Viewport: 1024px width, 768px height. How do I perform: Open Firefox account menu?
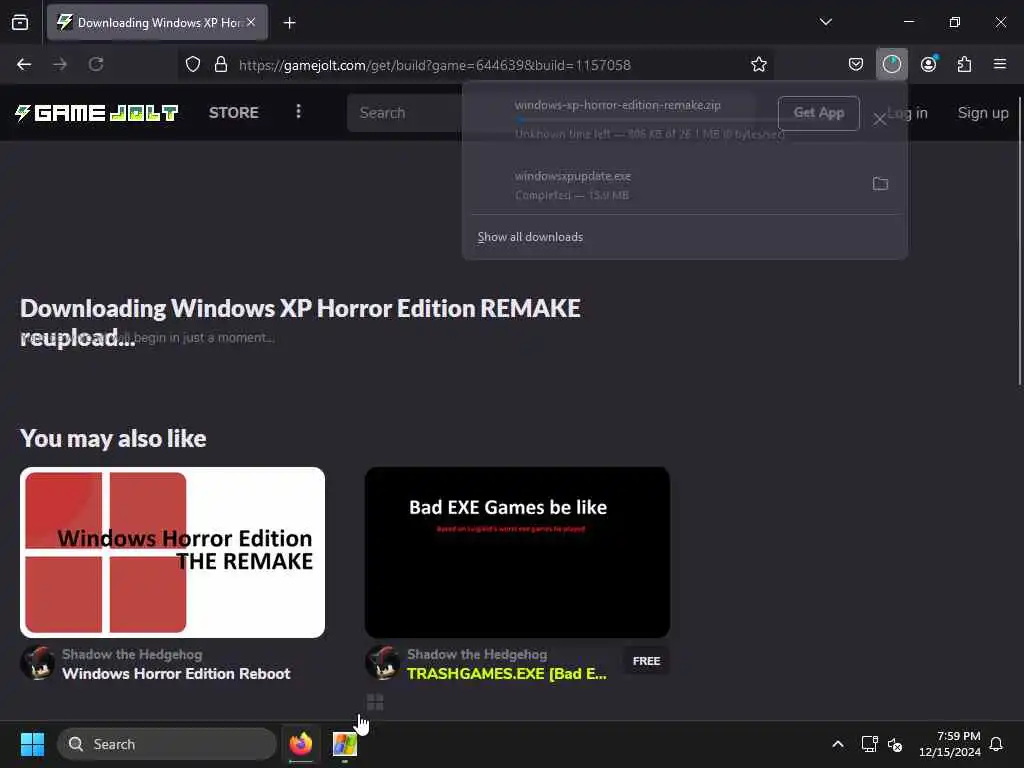point(928,64)
